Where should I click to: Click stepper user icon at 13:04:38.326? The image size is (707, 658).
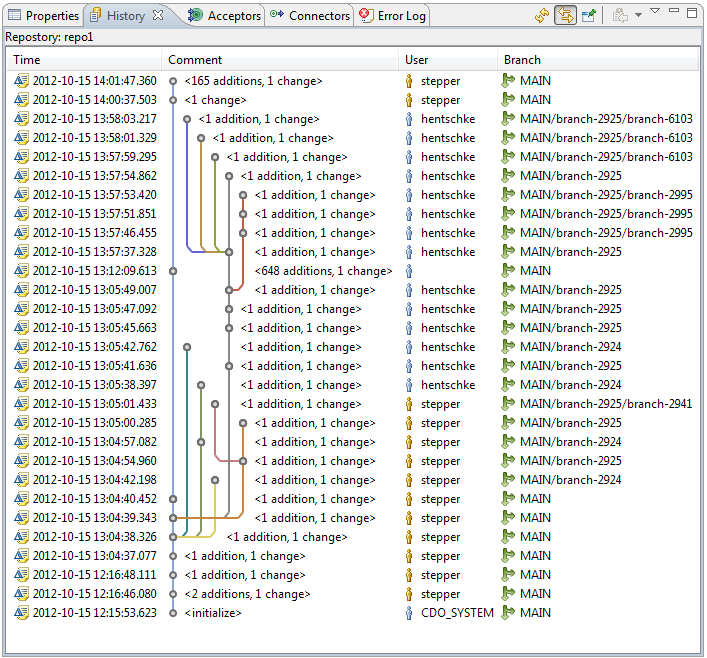click(x=409, y=537)
